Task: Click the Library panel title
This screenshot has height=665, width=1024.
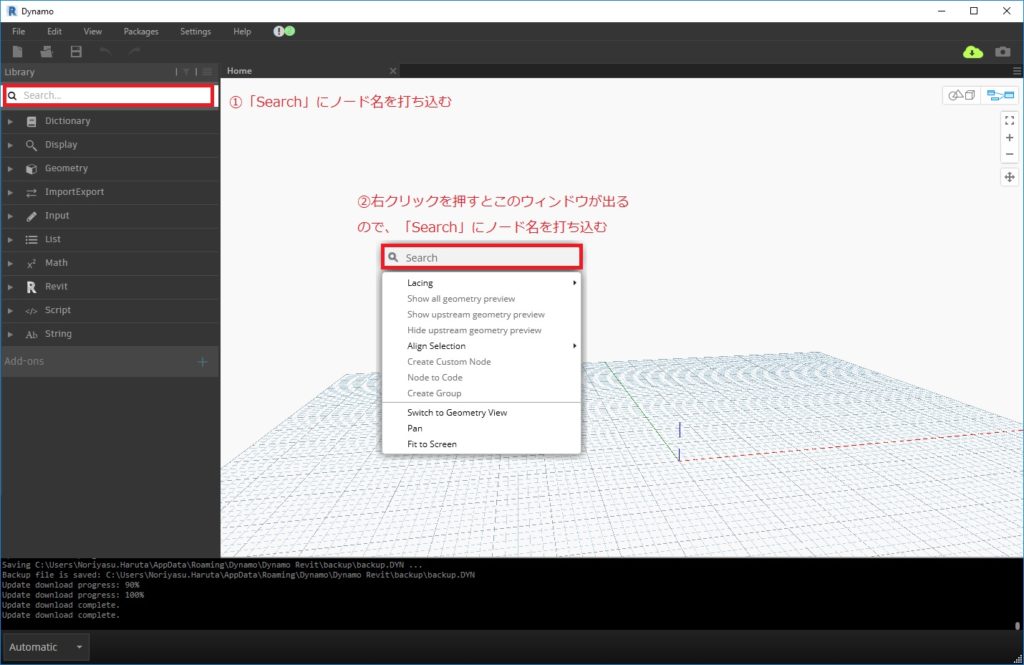Action: pos(20,72)
